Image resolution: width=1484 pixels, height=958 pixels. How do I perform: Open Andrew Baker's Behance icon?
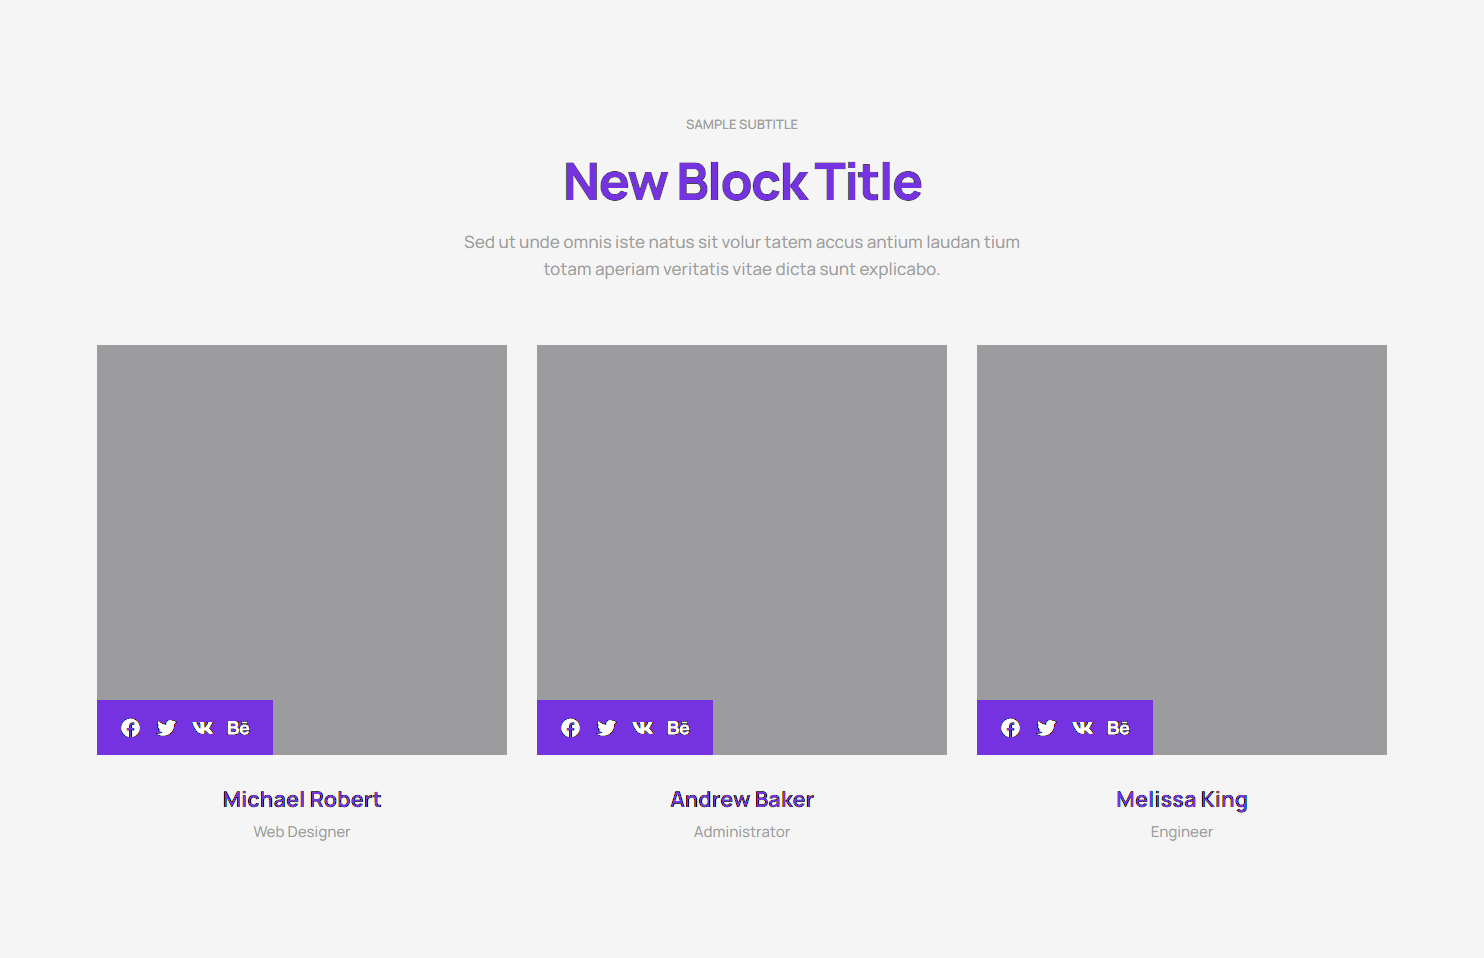tap(678, 728)
